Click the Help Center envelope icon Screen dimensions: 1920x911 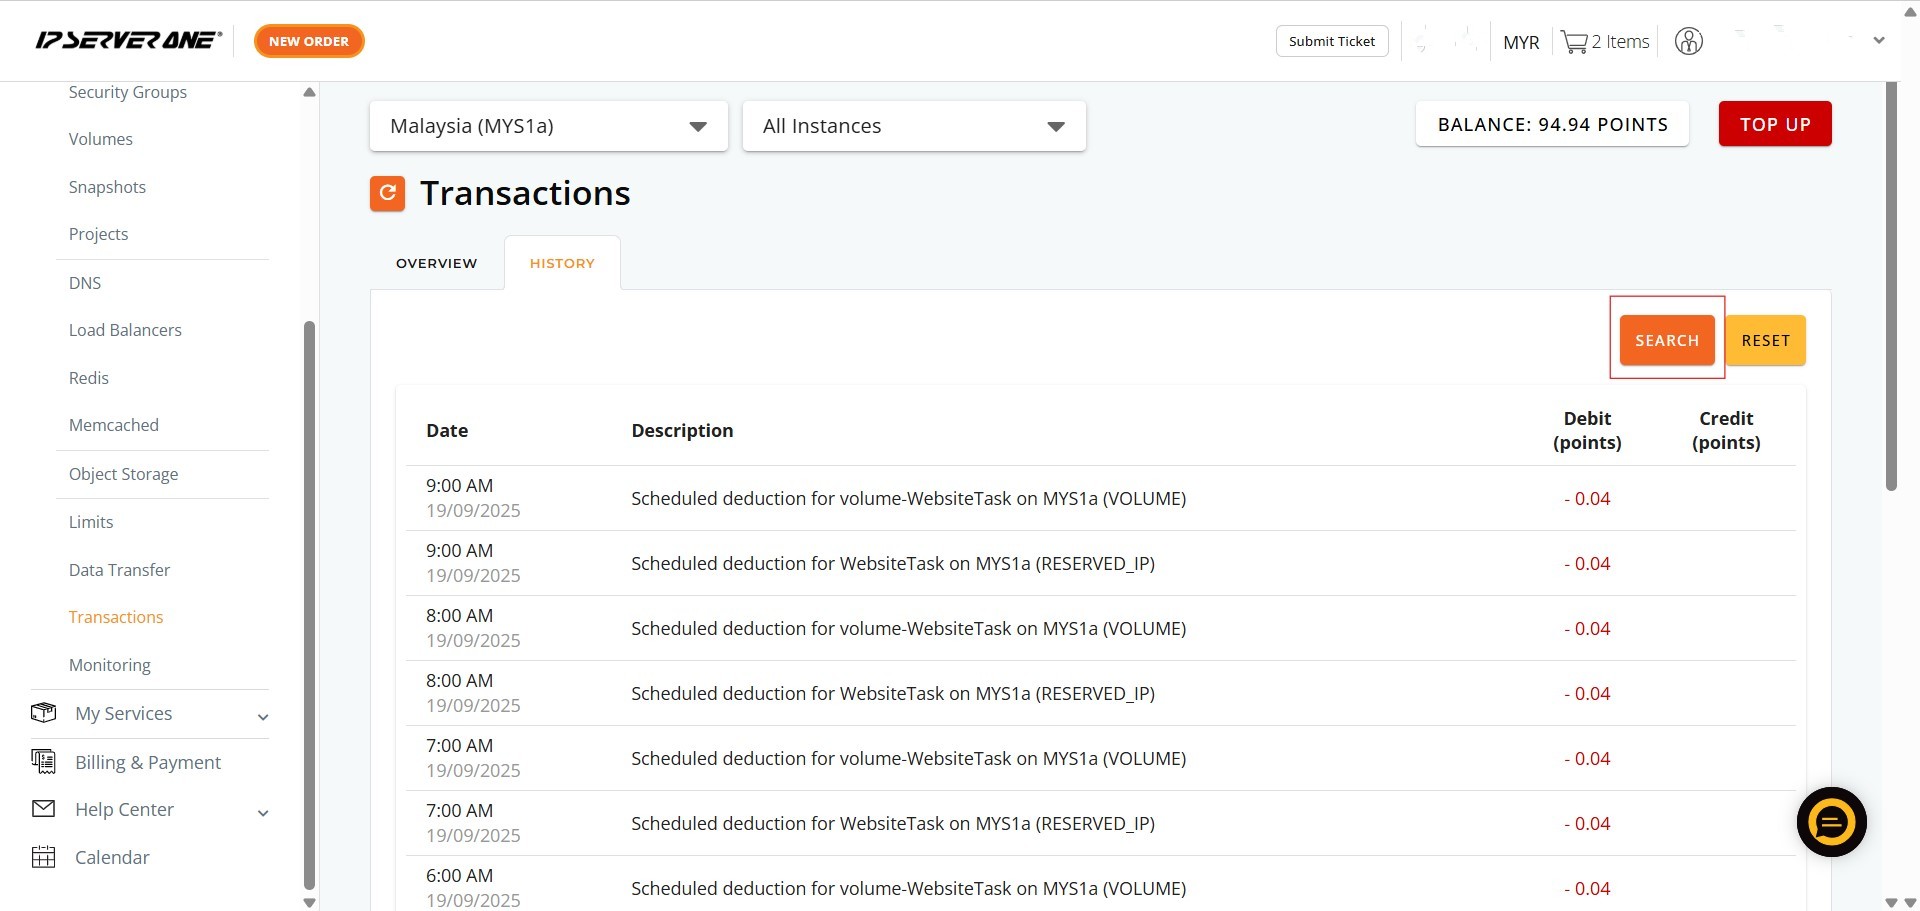[x=44, y=809]
